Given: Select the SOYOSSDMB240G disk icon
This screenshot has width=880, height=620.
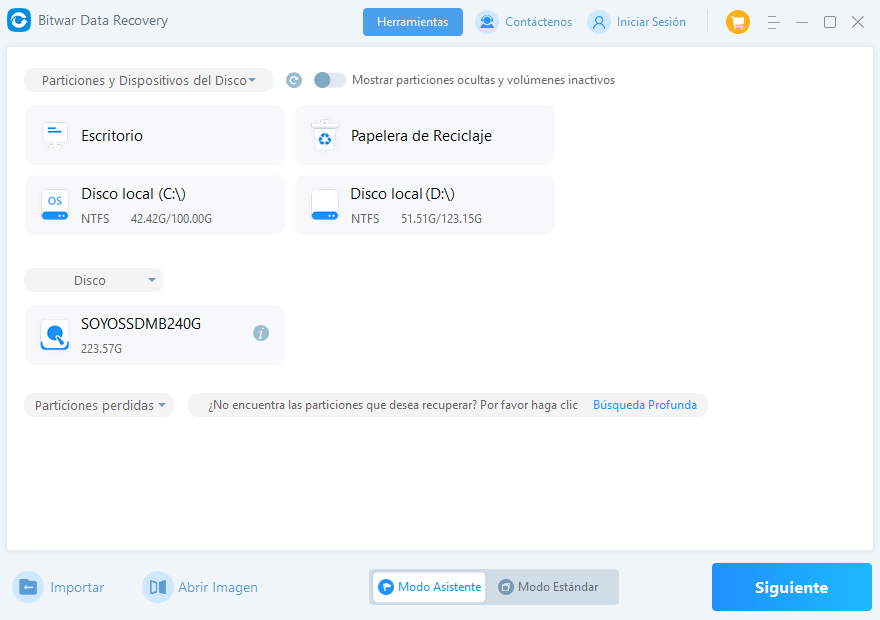Looking at the screenshot, I should [55, 334].
